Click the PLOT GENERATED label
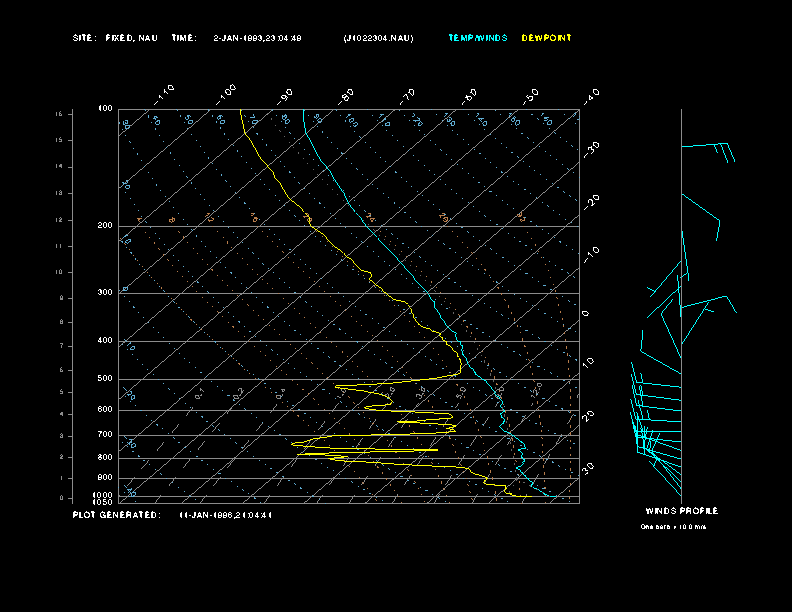The height and width of the screenshot is (612, 792). 115,515
